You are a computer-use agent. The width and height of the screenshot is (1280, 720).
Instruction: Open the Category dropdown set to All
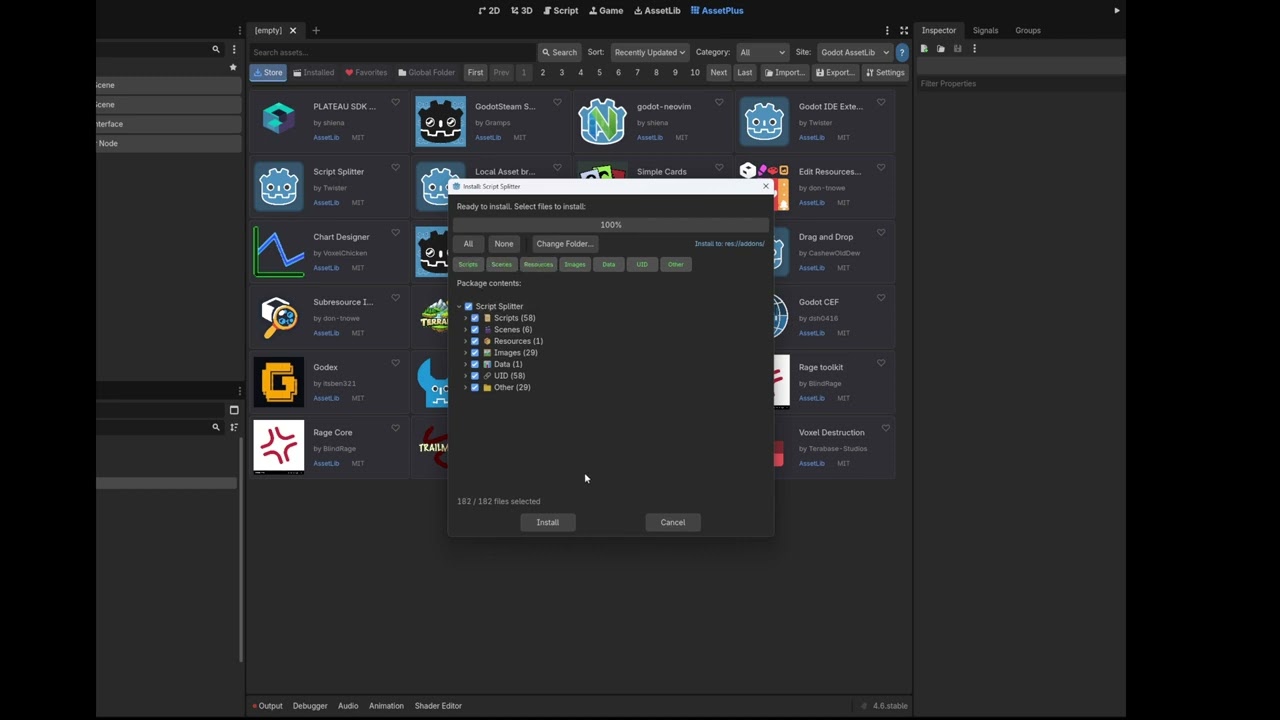(x=761, y=52)
